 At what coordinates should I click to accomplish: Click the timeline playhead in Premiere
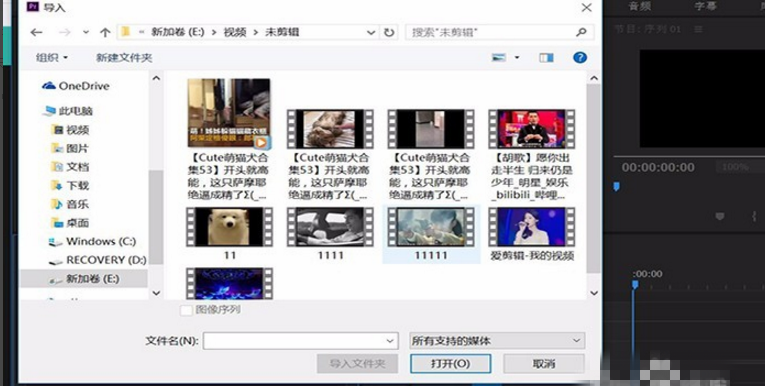point(635,284)
